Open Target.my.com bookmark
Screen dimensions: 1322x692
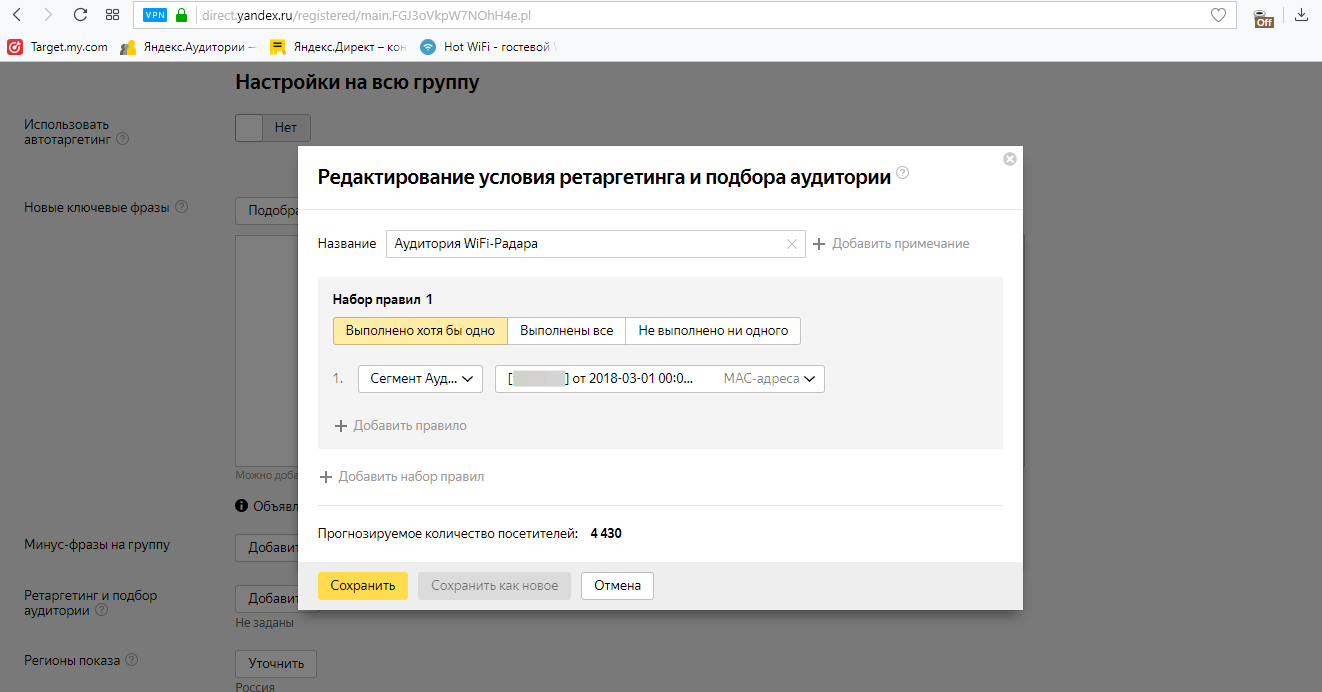click(x=58, y=47)
